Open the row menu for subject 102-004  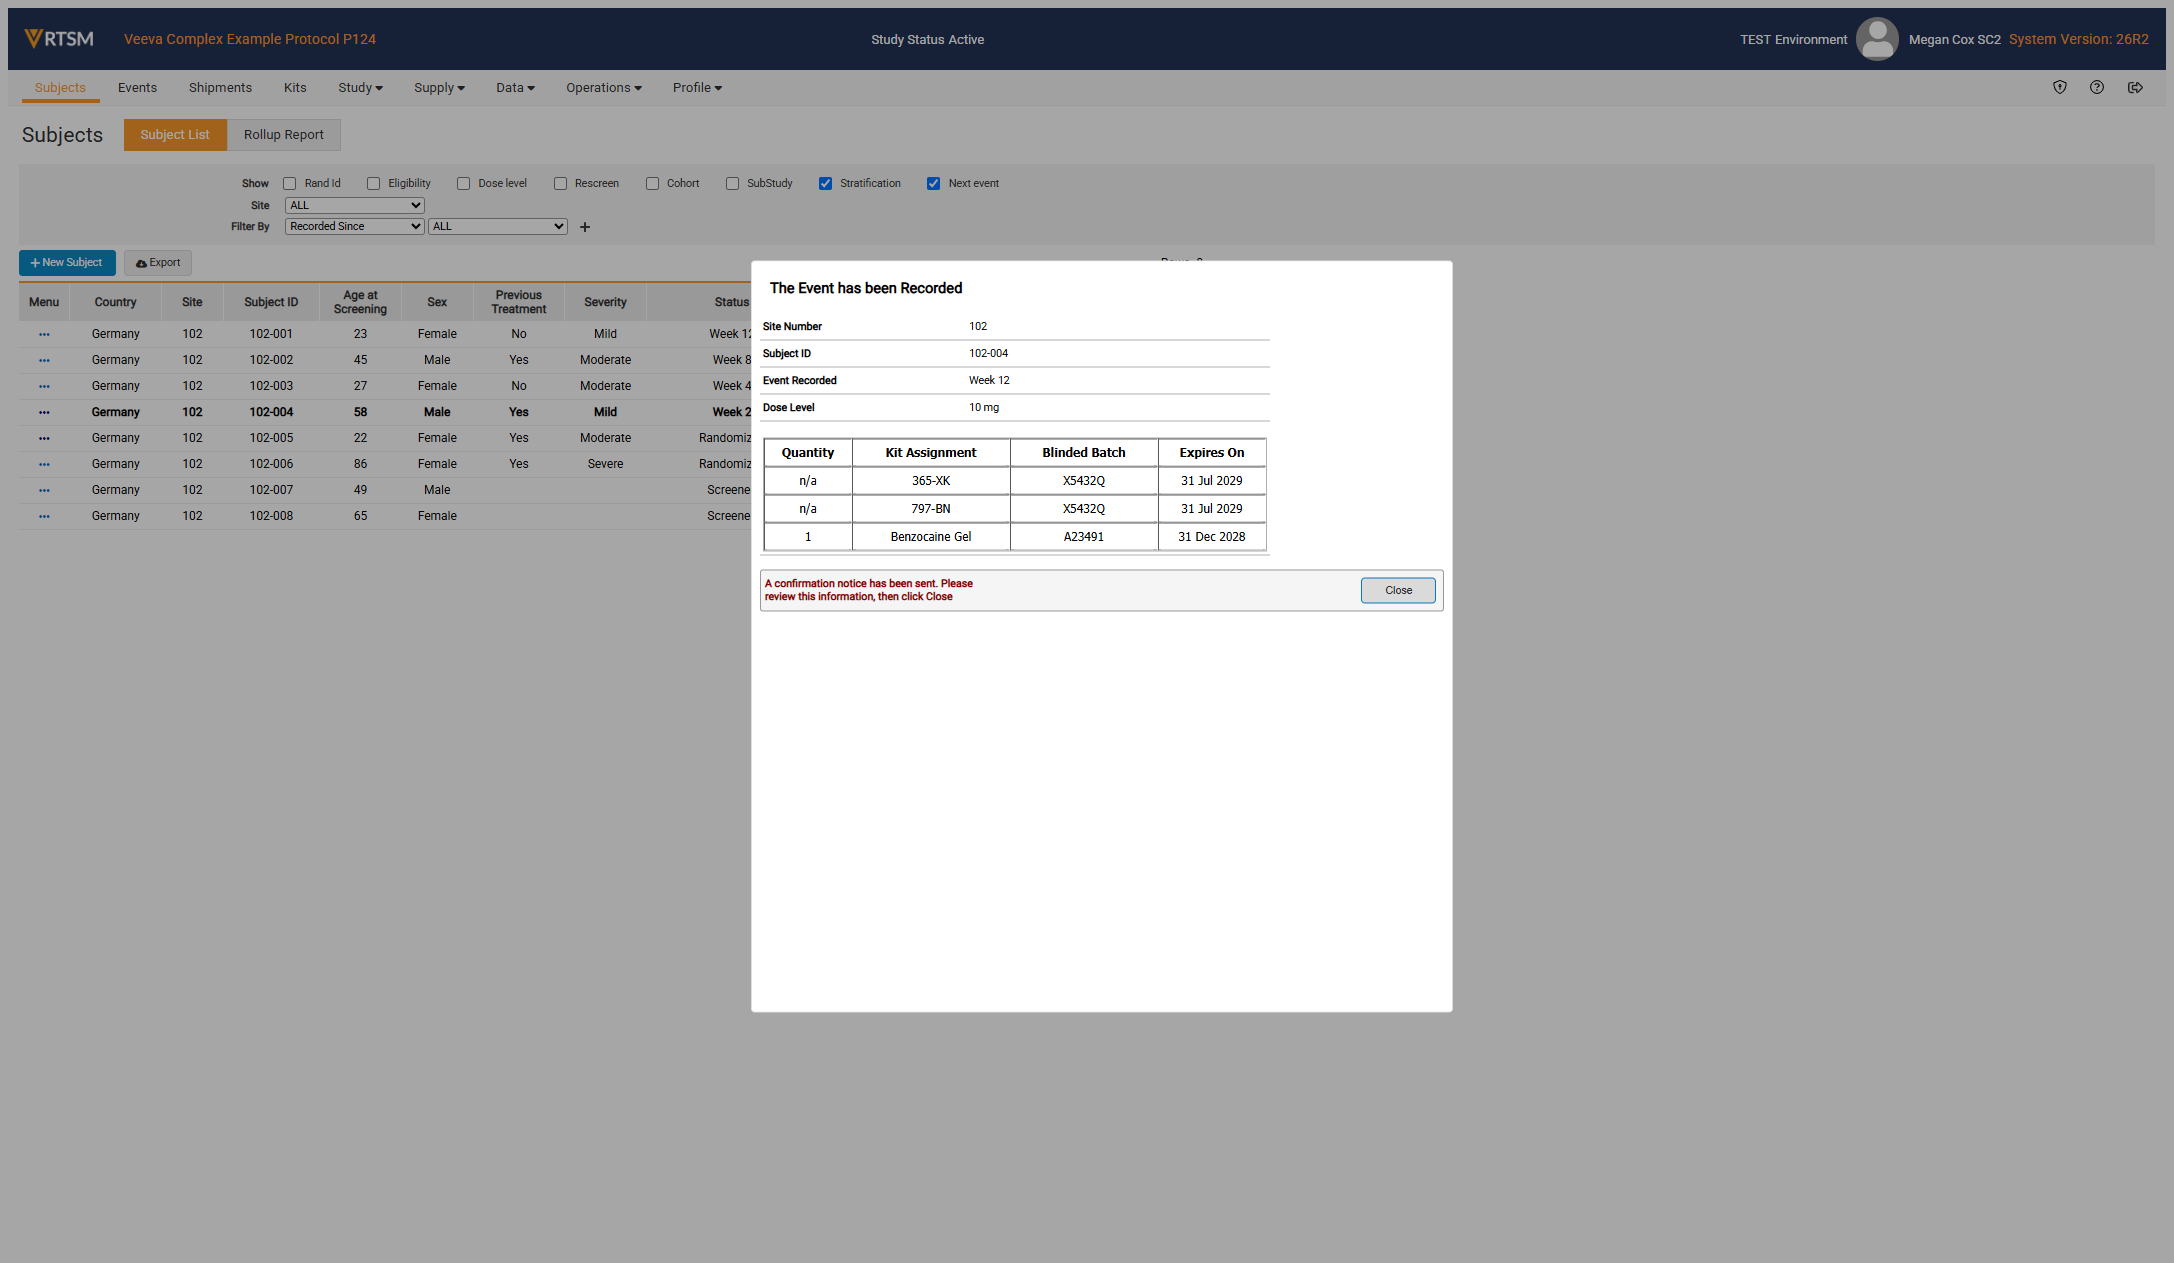coord(44,412)
